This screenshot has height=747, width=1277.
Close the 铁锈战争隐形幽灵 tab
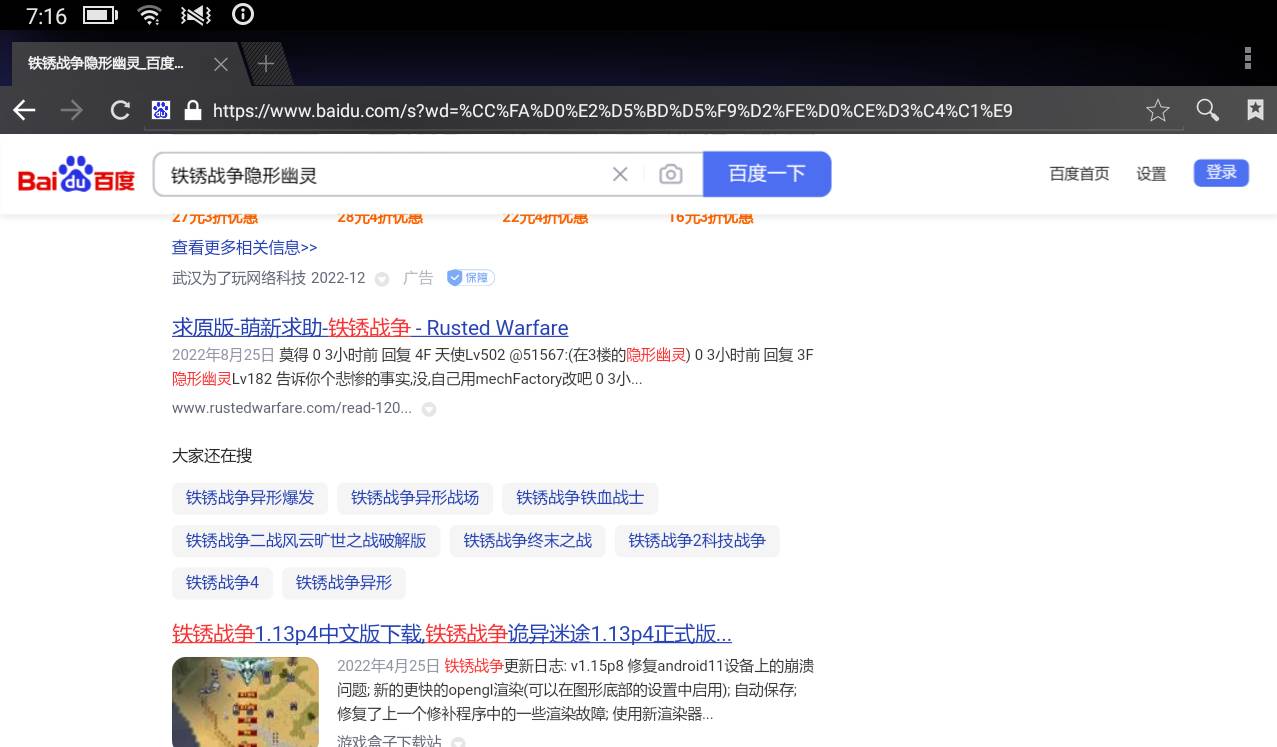pyautogui.click(x=221, y=64)
